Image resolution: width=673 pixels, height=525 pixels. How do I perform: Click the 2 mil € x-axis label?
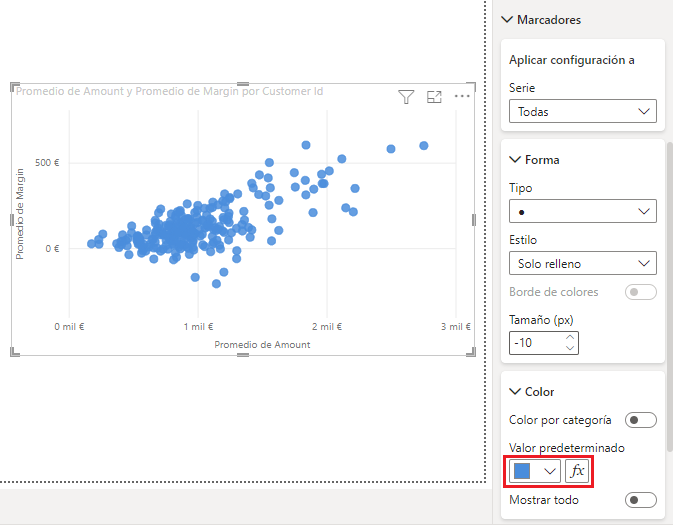(x=327, y=327)
